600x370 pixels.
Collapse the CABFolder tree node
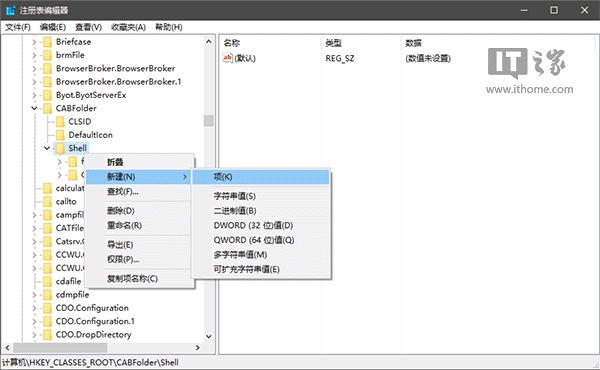tap(34, 109)
